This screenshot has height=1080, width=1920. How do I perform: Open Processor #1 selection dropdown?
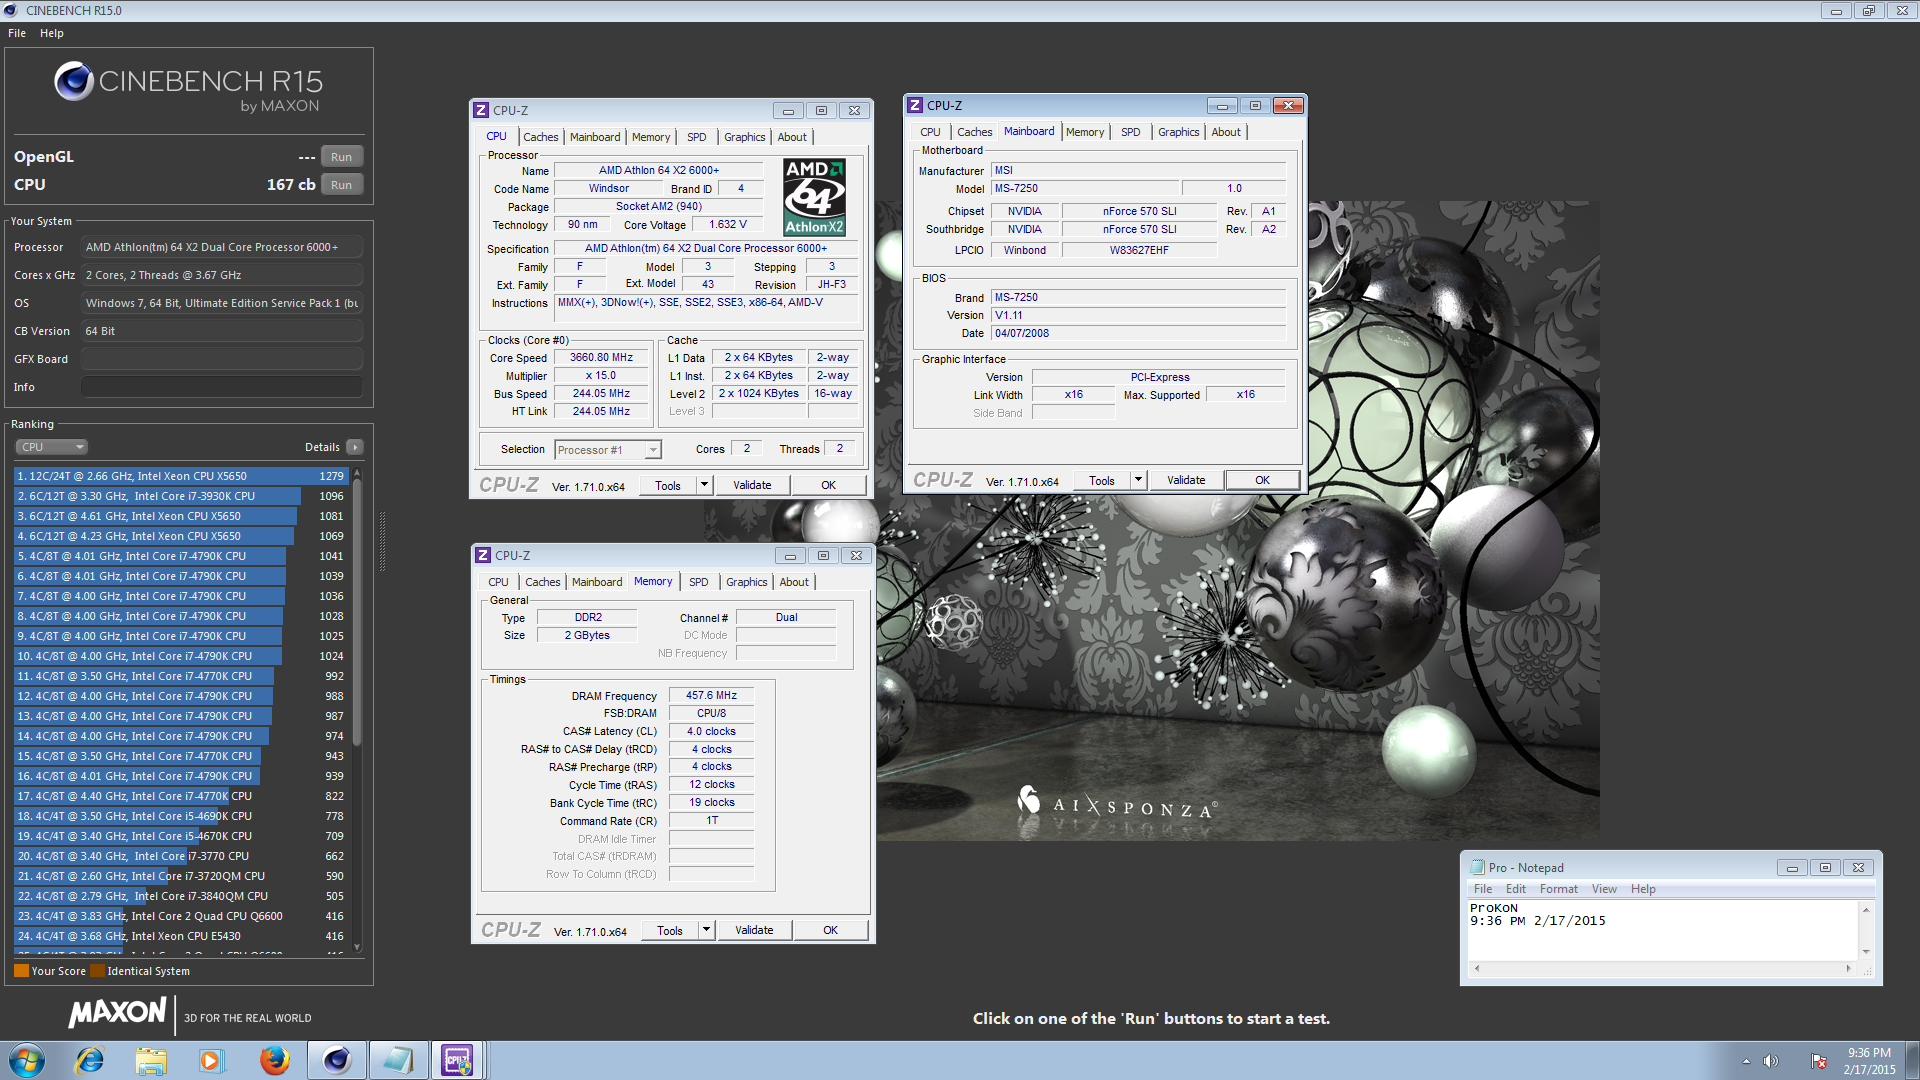[x=607, y=450]
